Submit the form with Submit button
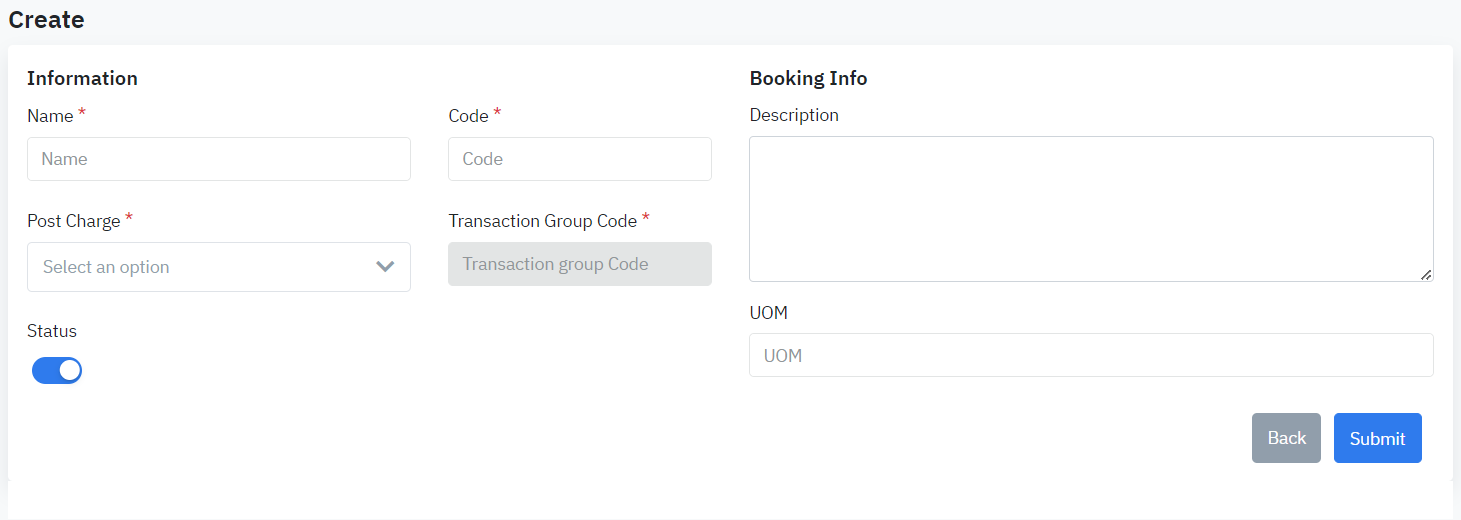 click(x=1377, y=438)
